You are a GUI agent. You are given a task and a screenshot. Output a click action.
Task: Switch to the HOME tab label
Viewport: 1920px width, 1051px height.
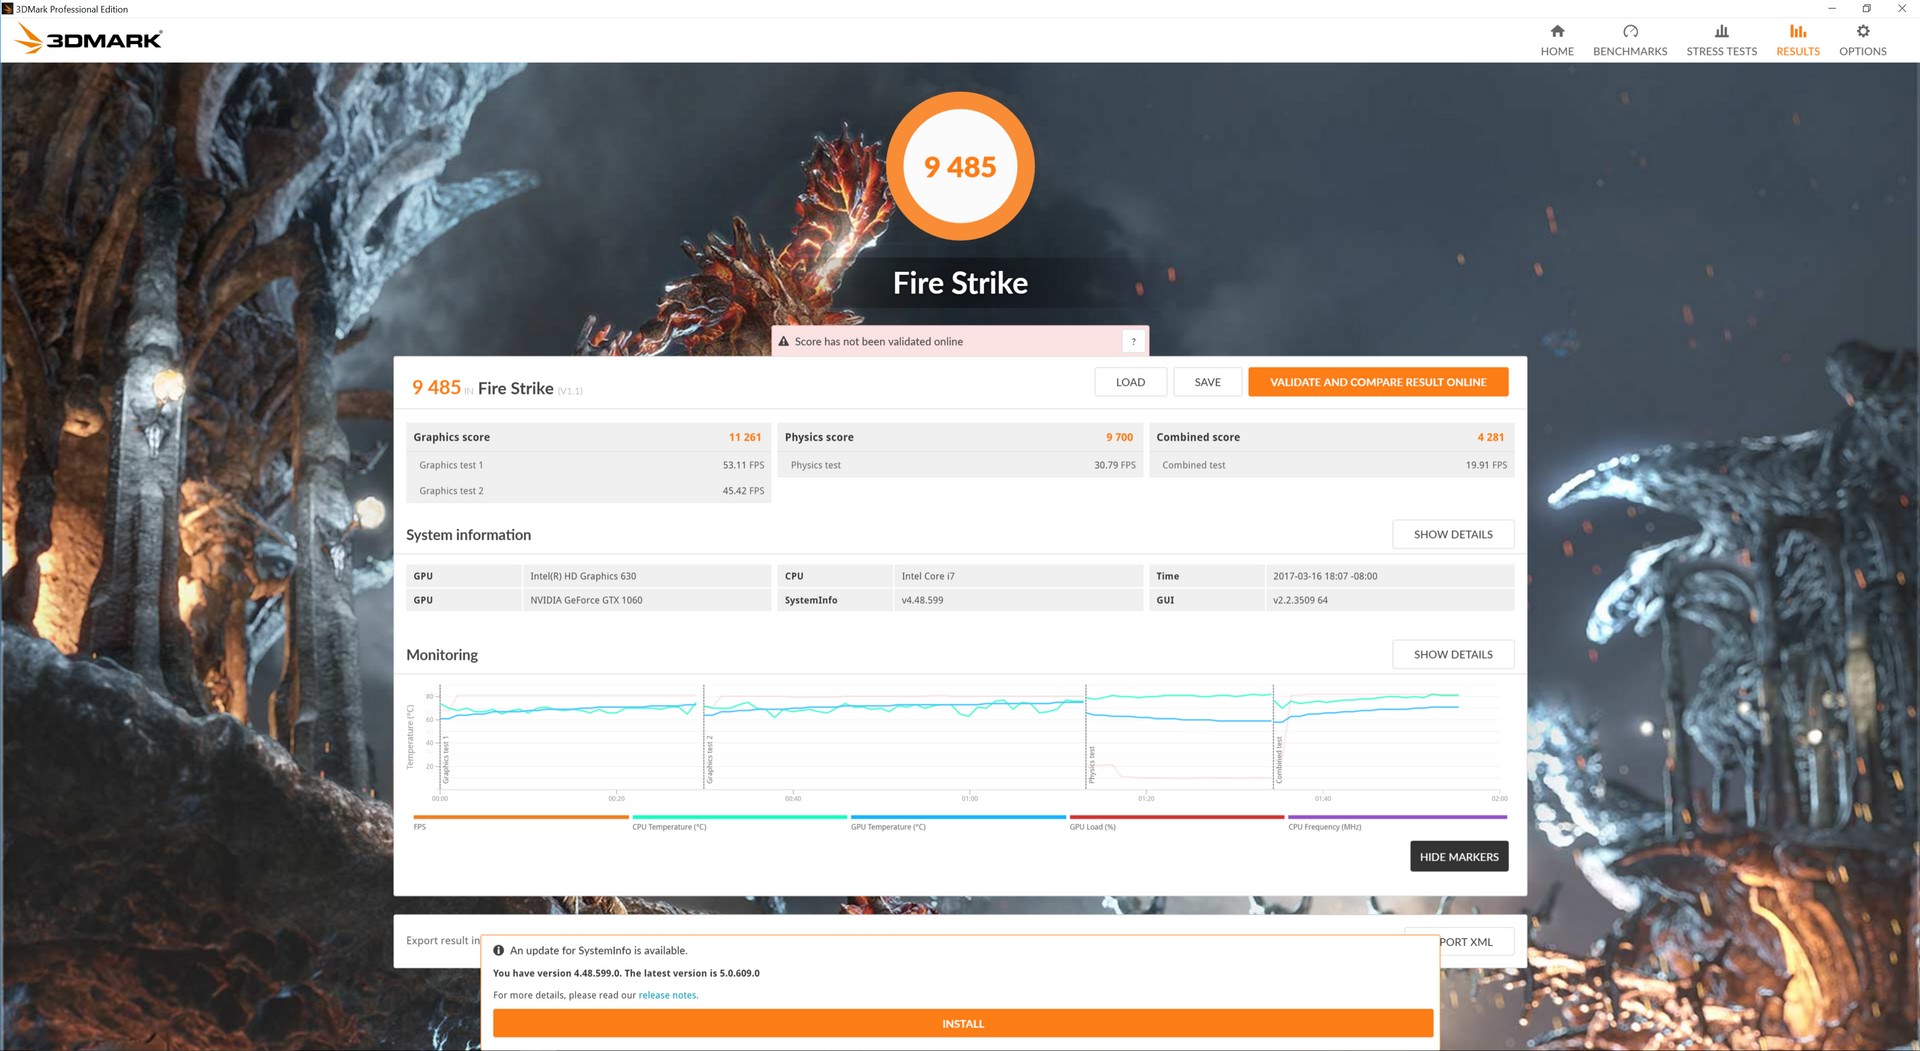pyautogui.click(x=1557, y=52)
